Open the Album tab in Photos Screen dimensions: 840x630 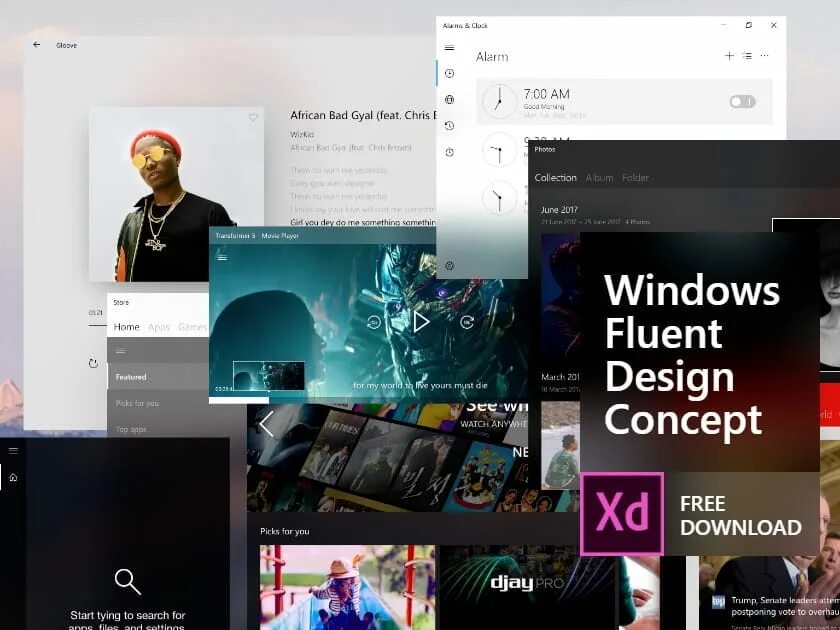(x=599, y=177)
